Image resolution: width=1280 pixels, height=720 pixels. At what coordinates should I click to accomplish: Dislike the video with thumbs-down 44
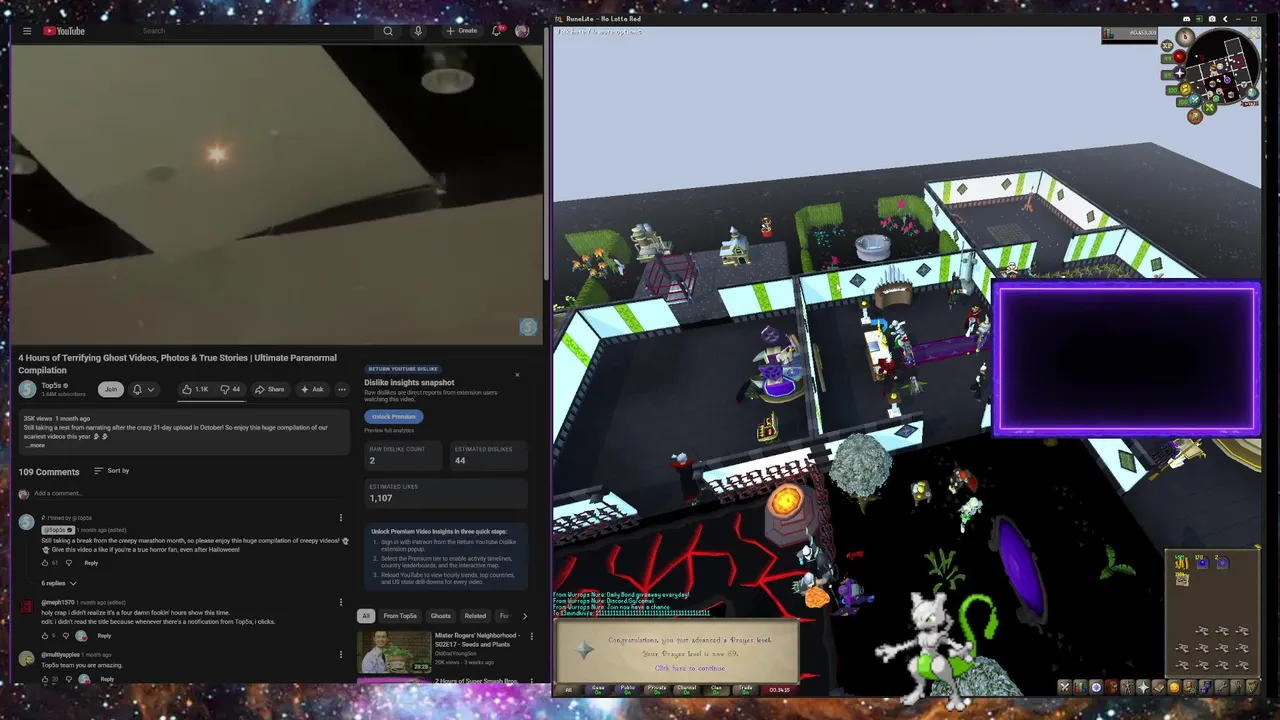tap(230, 389)
